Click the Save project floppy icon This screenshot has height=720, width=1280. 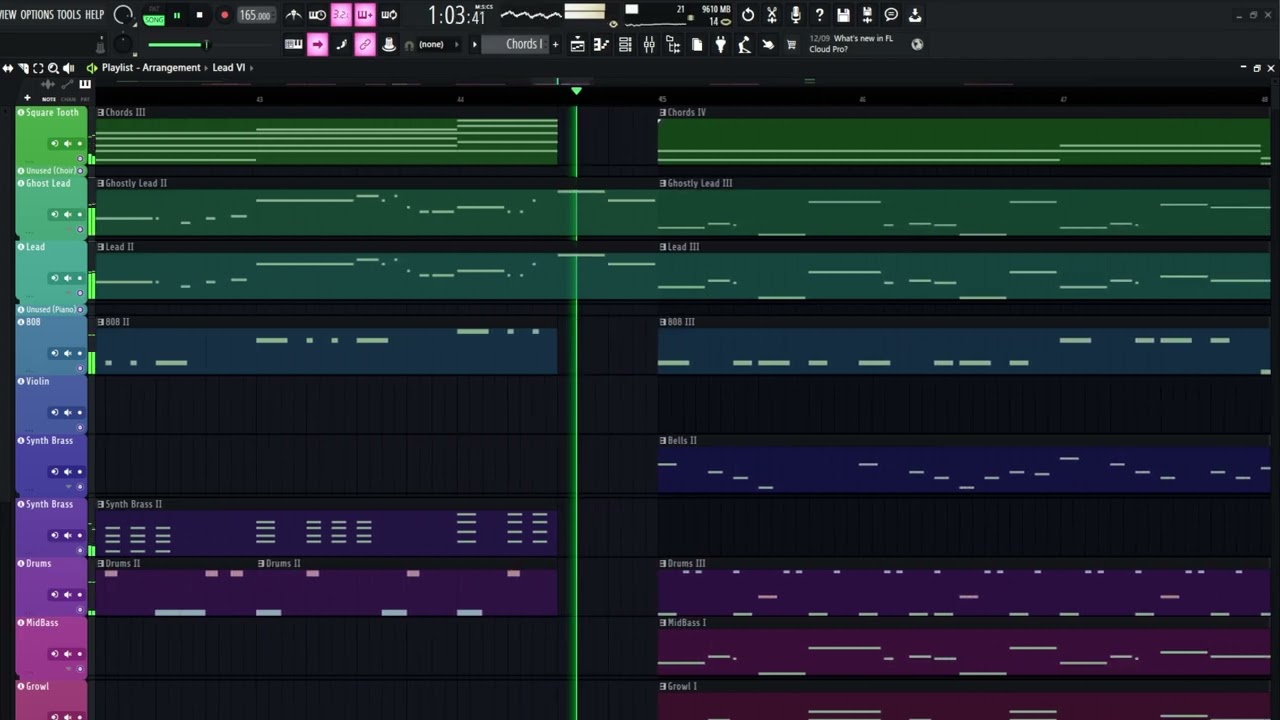coord(843,15)
